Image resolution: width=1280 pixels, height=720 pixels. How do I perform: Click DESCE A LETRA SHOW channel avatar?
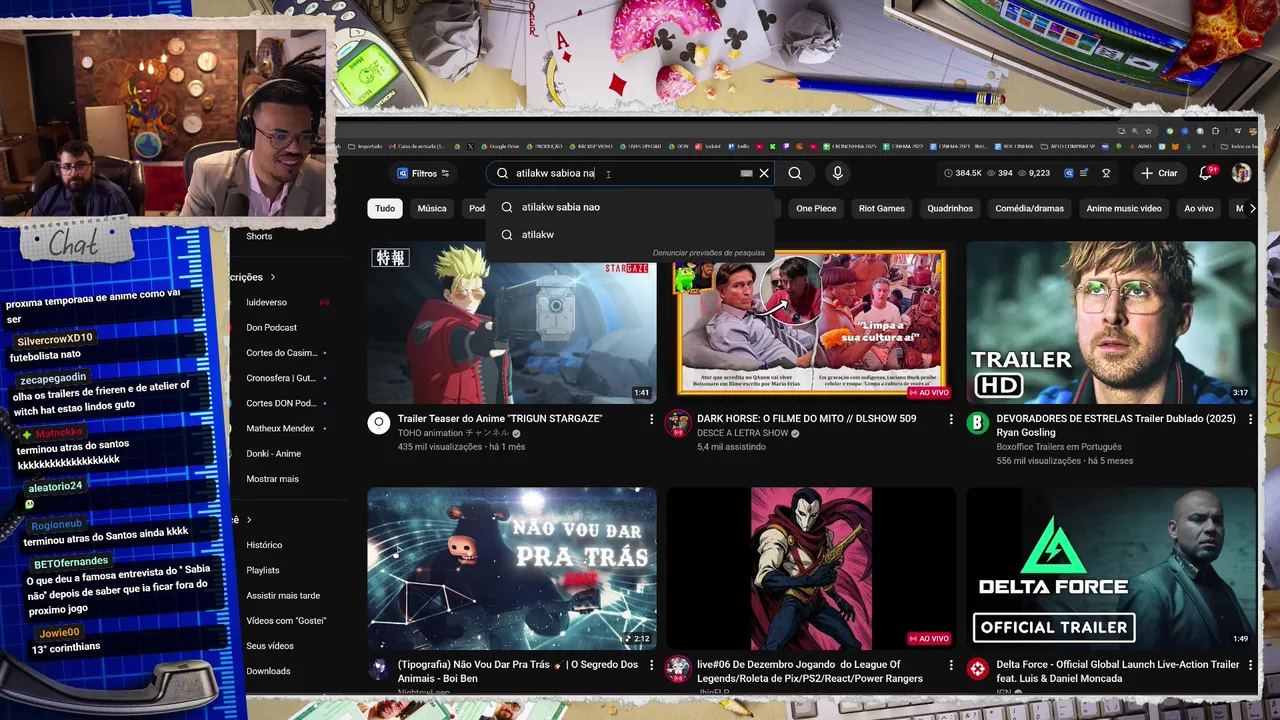coord(678,422)
